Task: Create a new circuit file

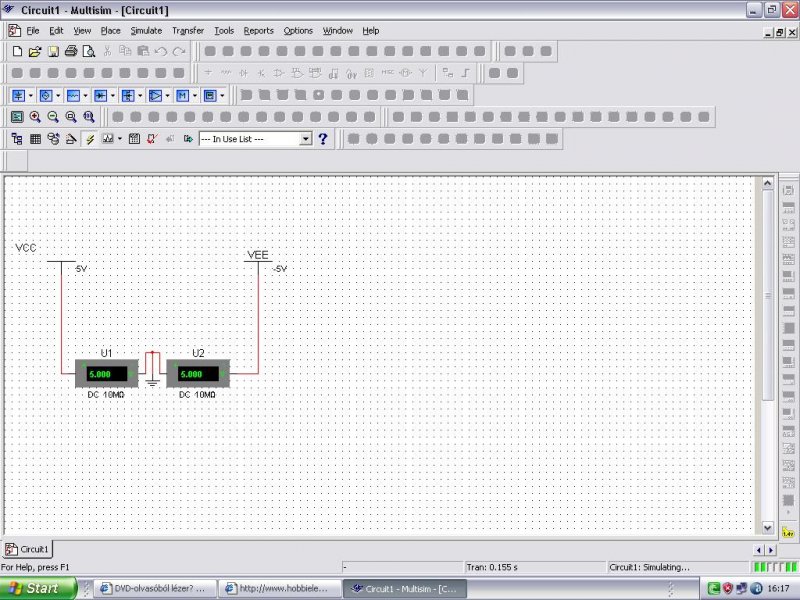Action: point(17,51)
